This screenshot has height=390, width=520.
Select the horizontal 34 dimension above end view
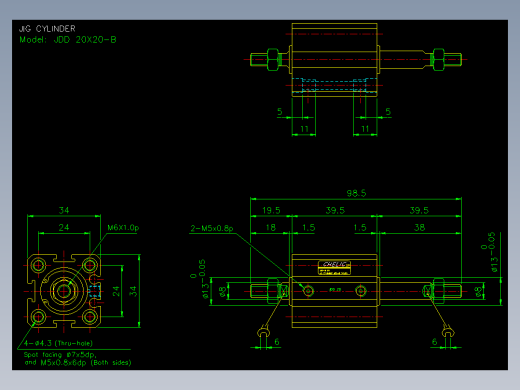[64, 210]
